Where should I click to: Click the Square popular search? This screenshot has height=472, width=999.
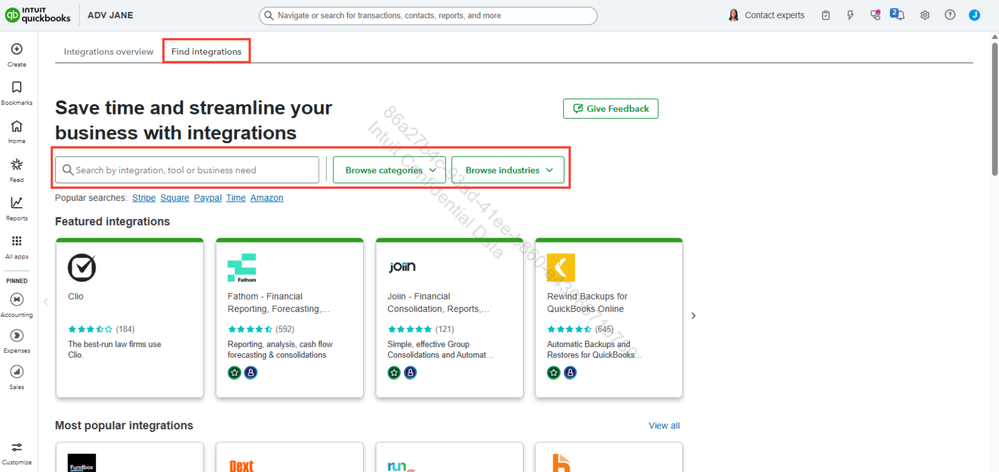175,198
